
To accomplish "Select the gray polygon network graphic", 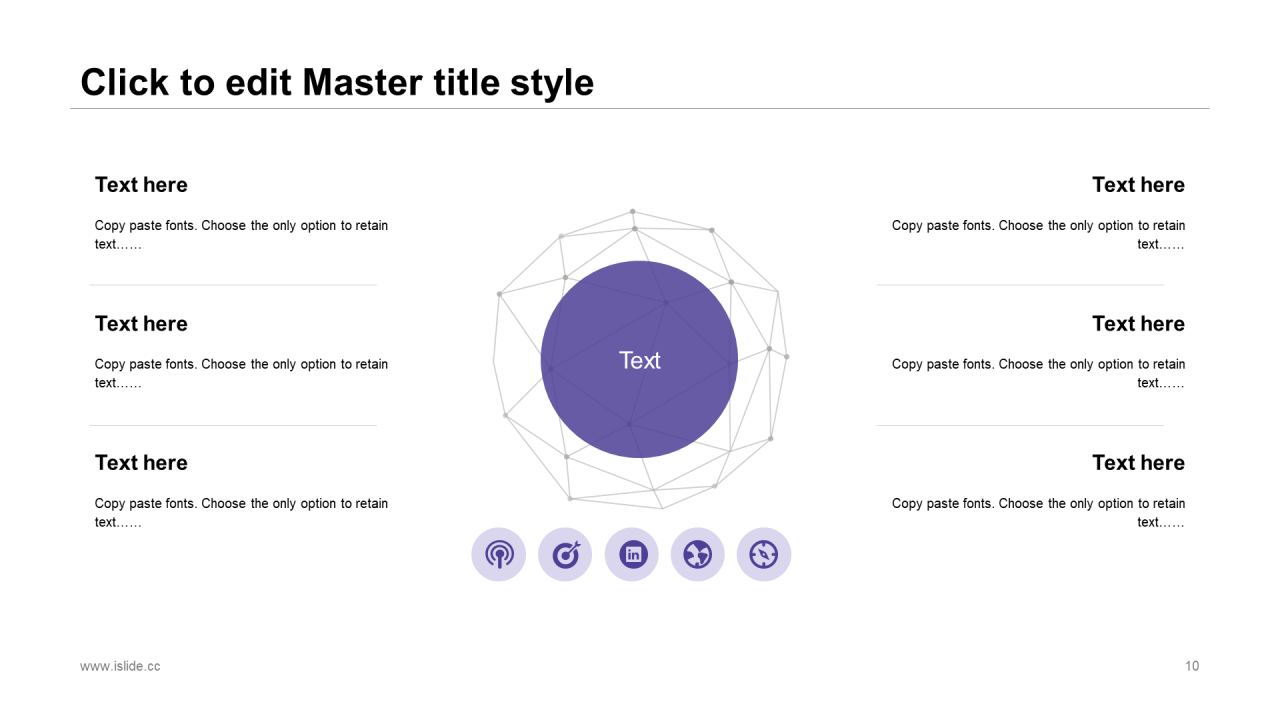I will coord(640,360).
